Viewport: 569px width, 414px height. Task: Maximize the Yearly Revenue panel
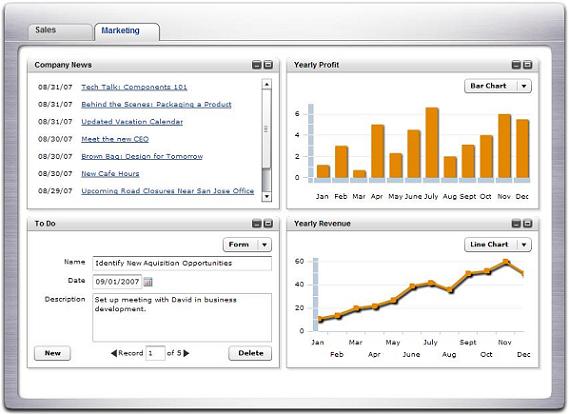[528, 224]
